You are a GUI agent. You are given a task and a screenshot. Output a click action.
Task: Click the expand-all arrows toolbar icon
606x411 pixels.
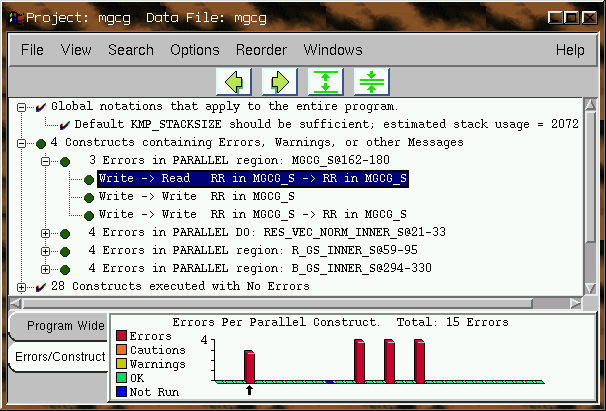[x=325, y=81]
